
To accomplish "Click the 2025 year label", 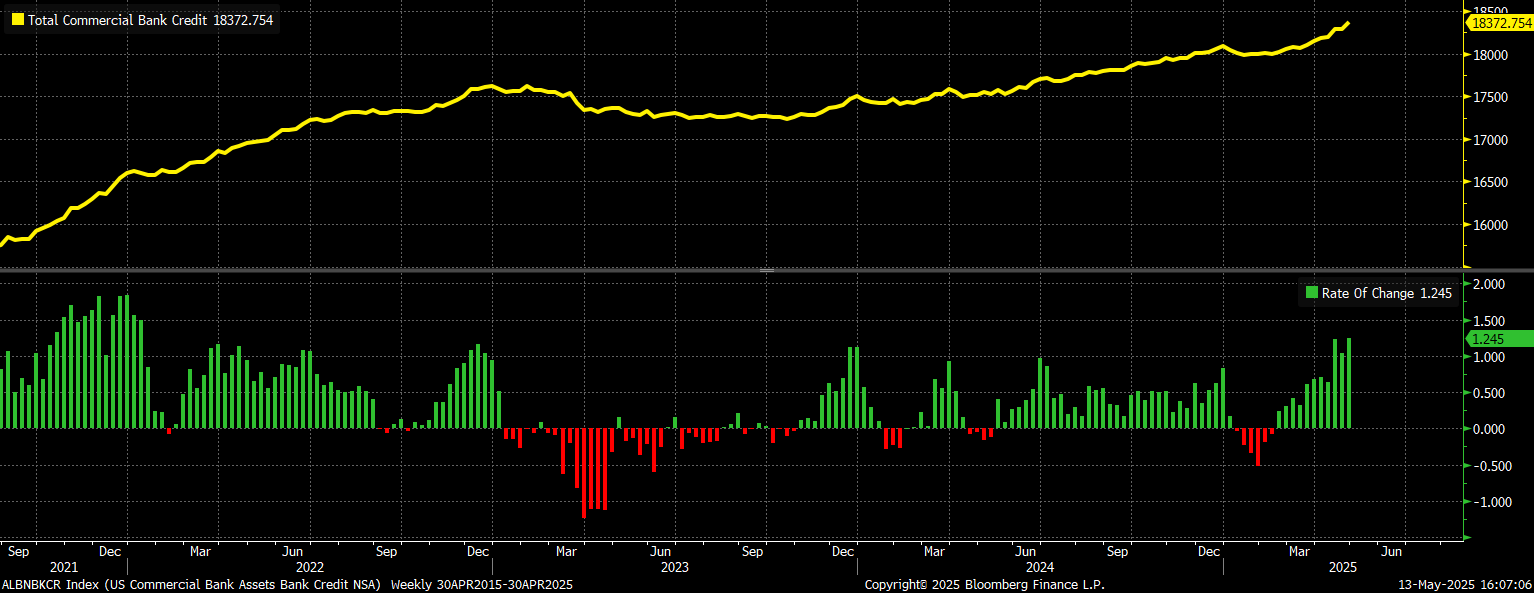I will pyautogui.click(x=1343, y=567).
